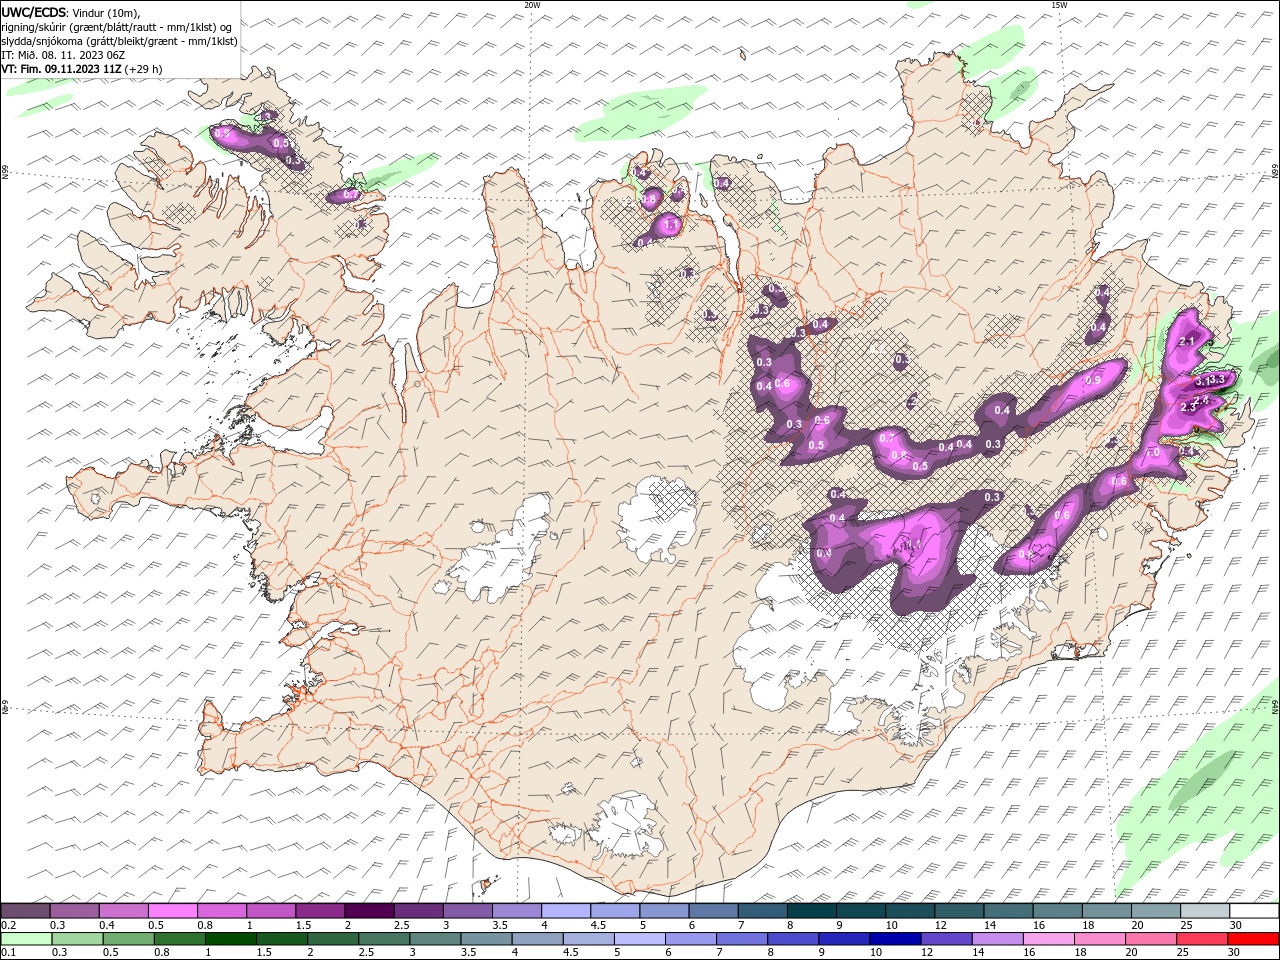Click the '3.5' label on the lower scale

point(468,953)
